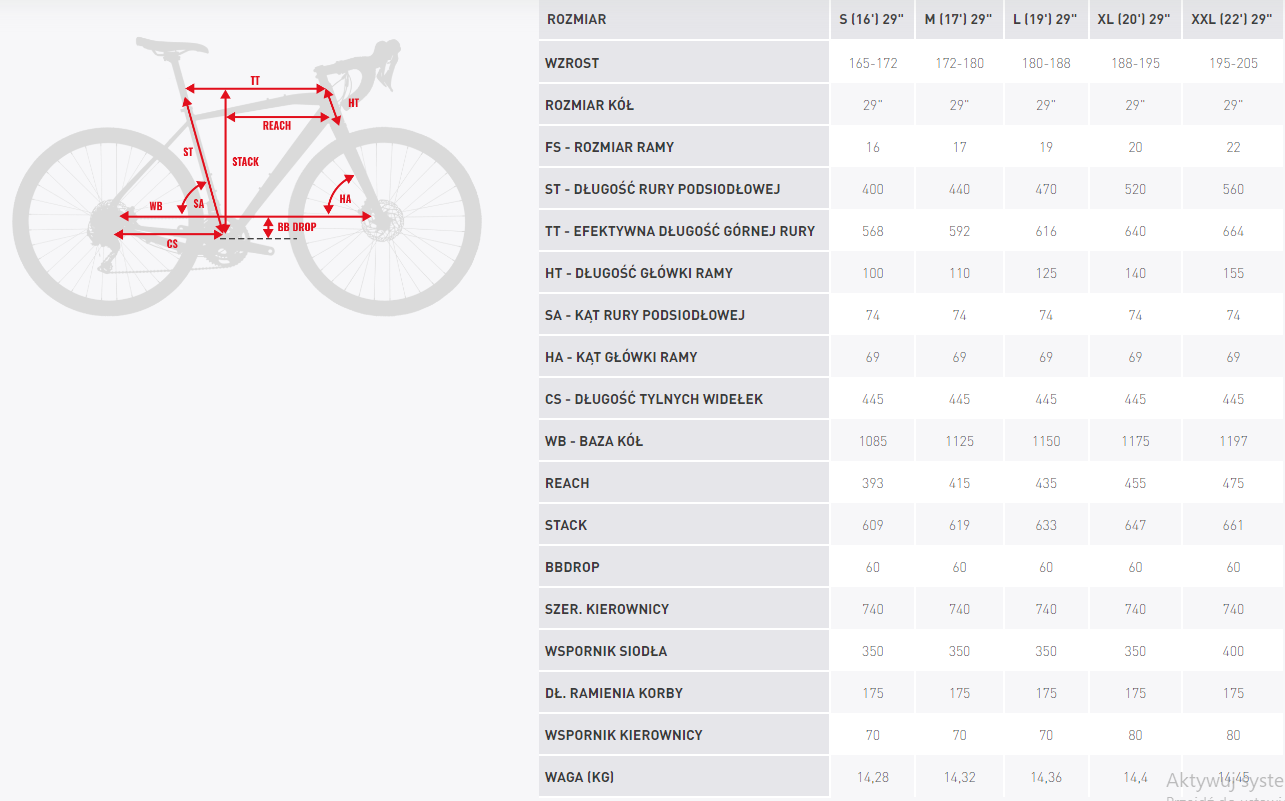Click the TT label on bike diagram
The width and height of the screenshot is (1285, 801).
click(255, 80)
